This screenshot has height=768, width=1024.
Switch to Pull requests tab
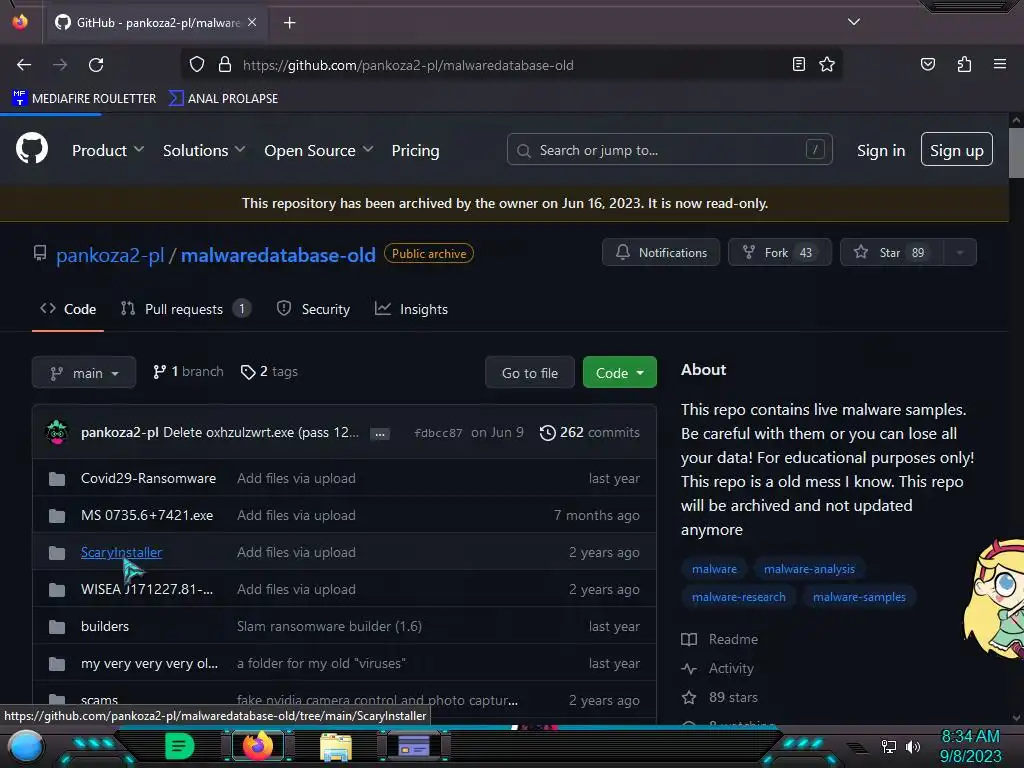[185, 309]
